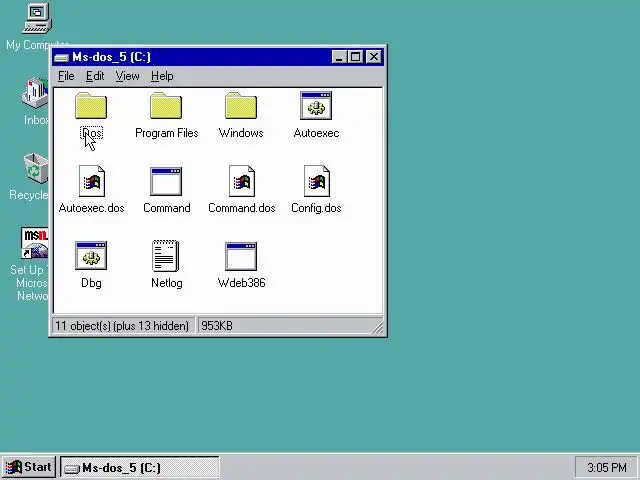This screenshot has width=640, height=480.
Task: Select the Config.dos file icon
Action: (317, 181)
